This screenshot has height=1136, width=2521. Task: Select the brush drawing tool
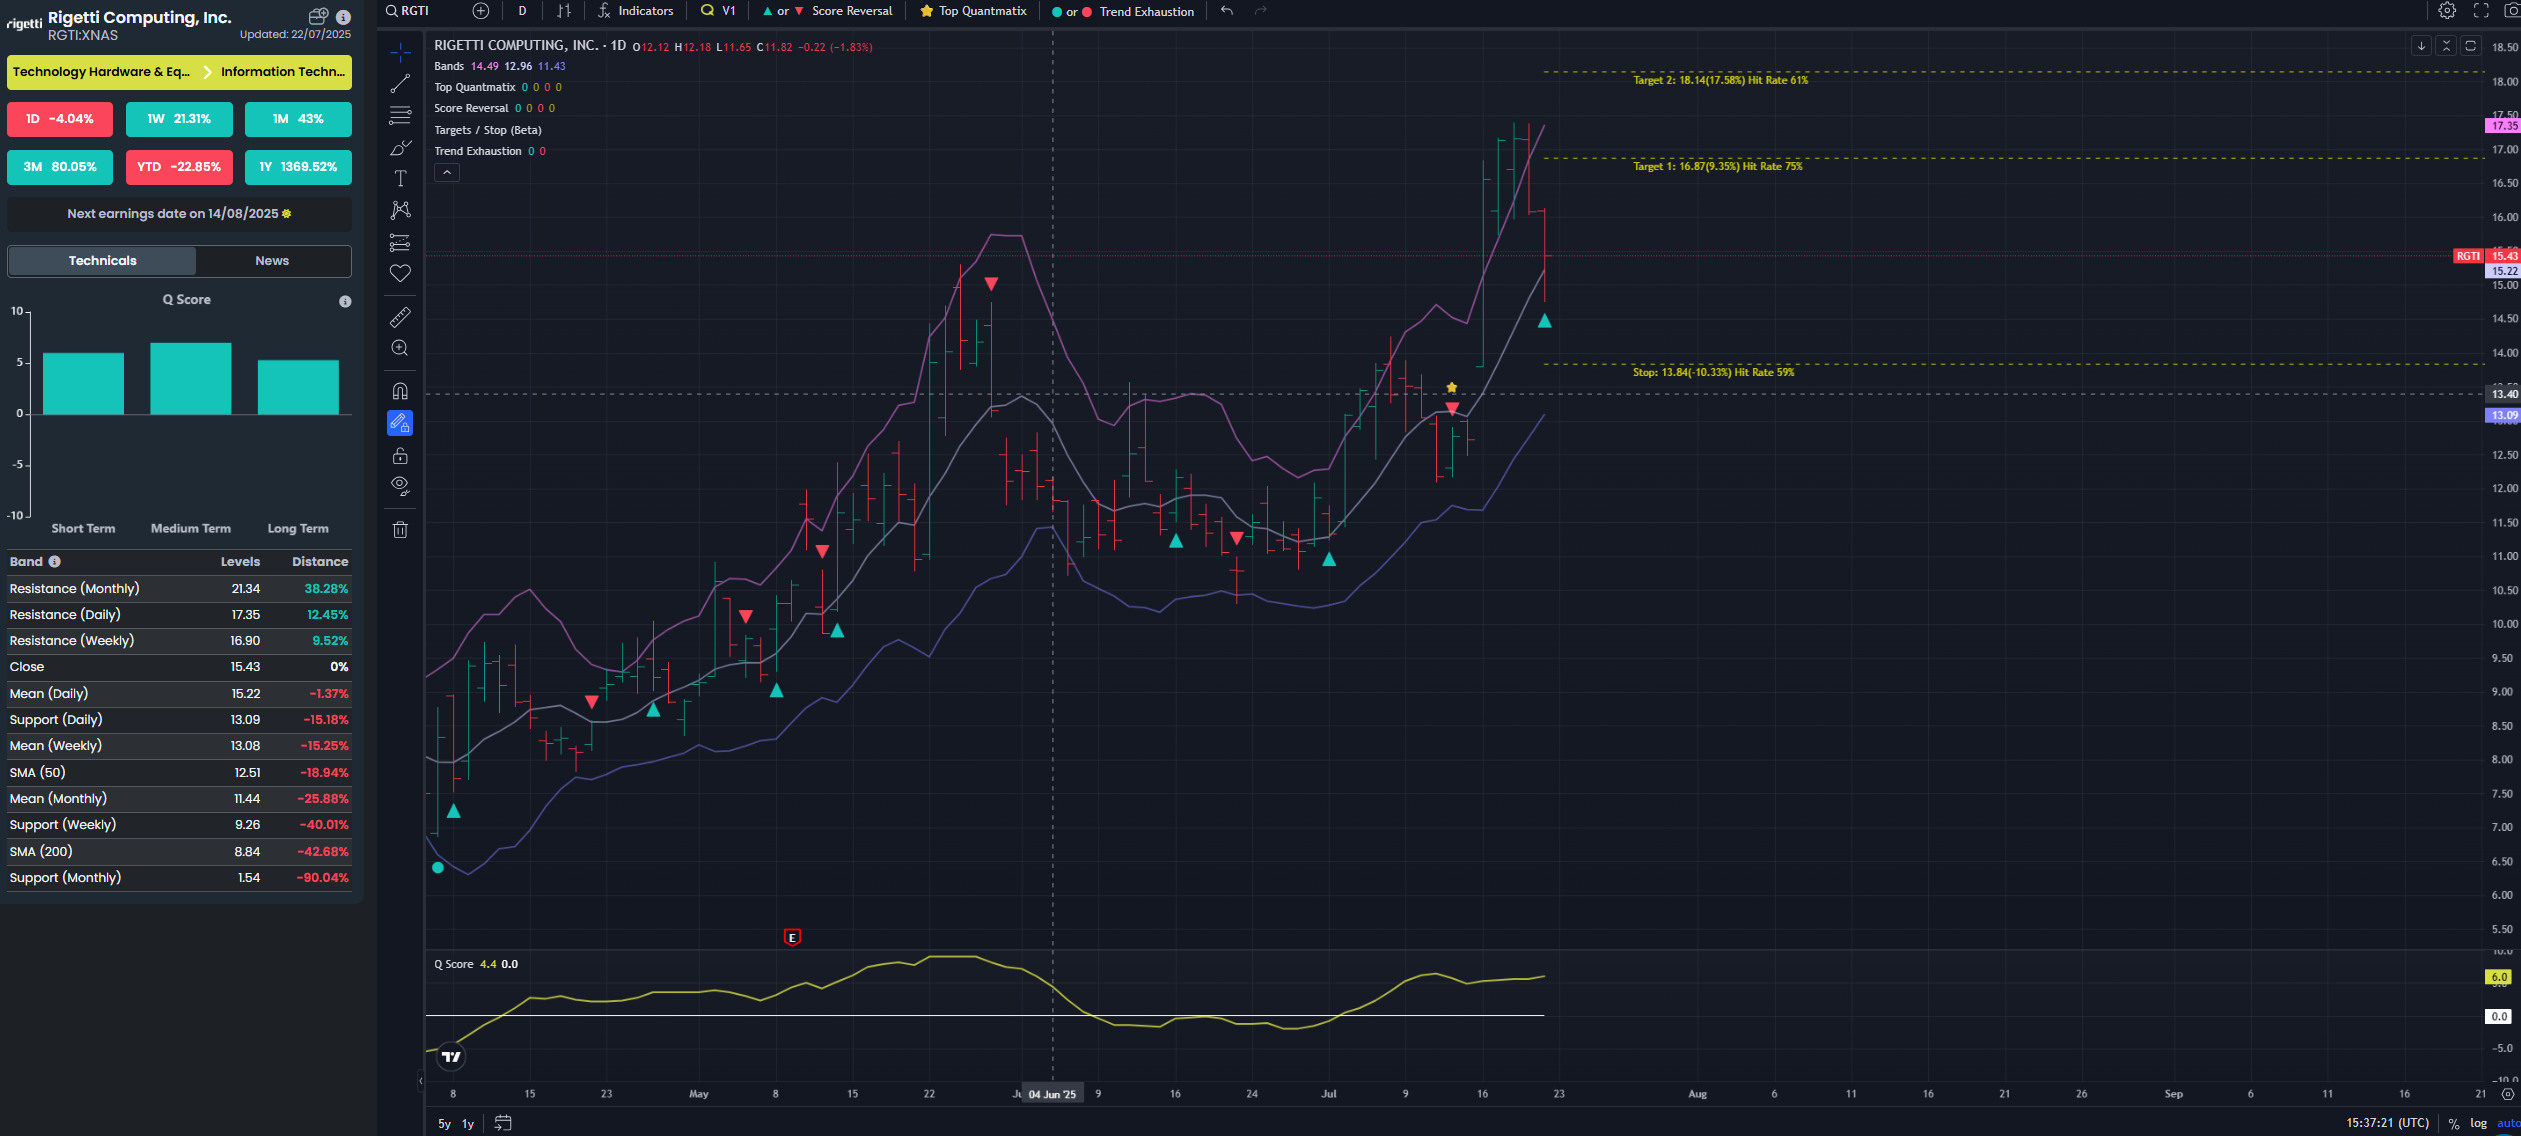pos(400,148)
